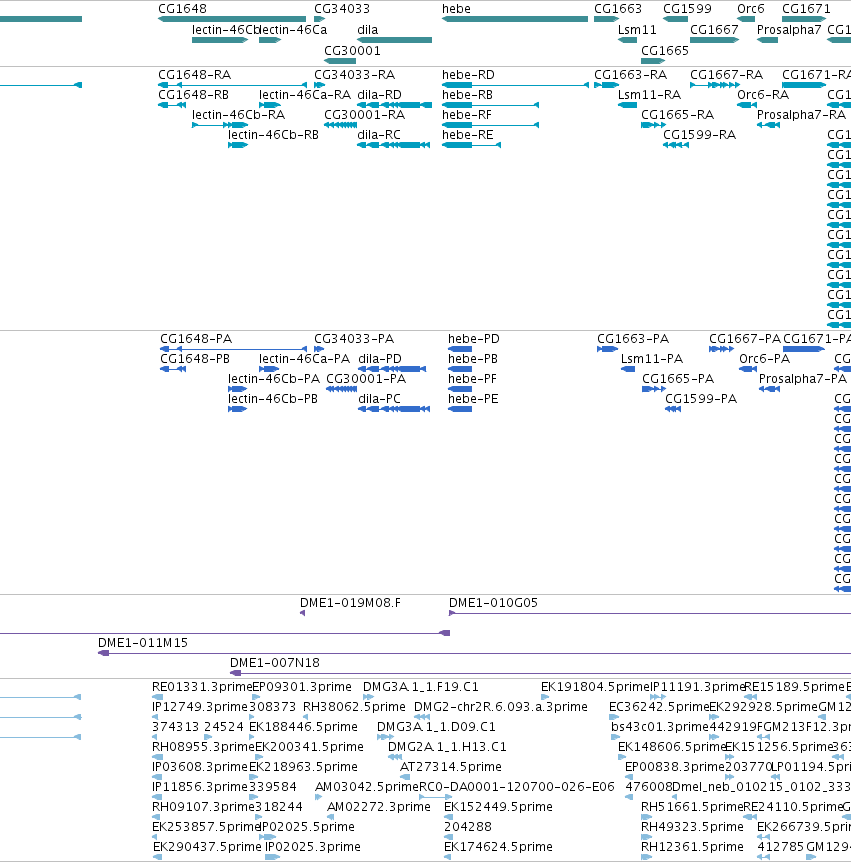Screen dimensions: 851x862
Task: Select protein dila-PD
Action: (380, 358)
